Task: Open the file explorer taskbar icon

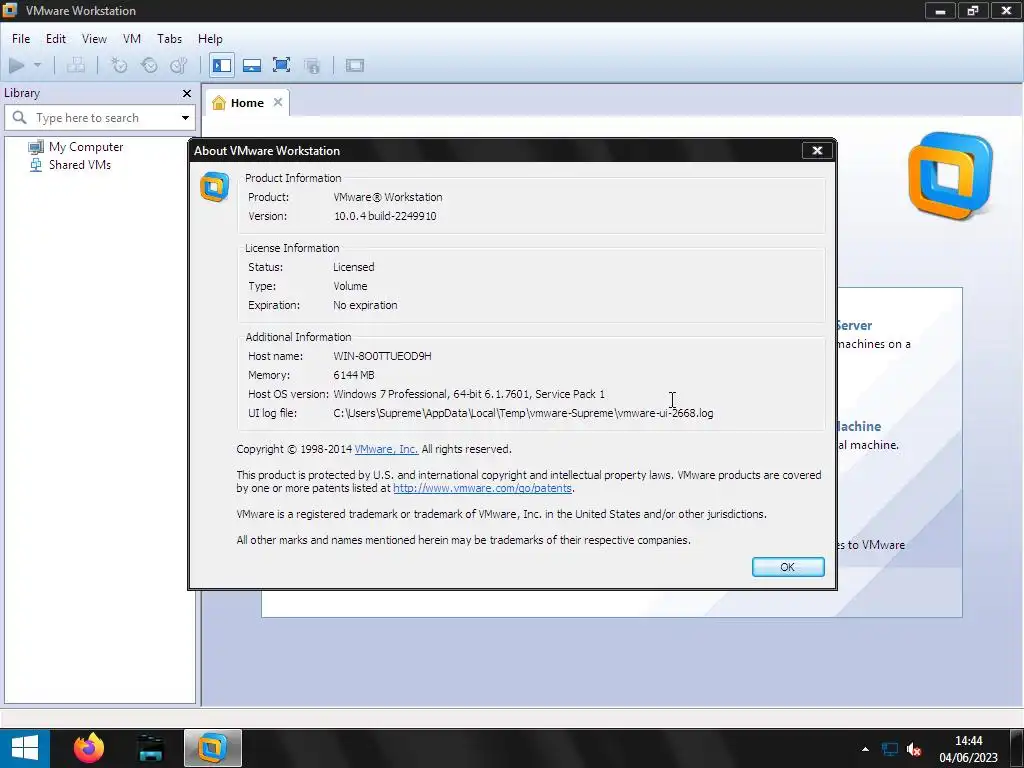Action: coord(151,748)
